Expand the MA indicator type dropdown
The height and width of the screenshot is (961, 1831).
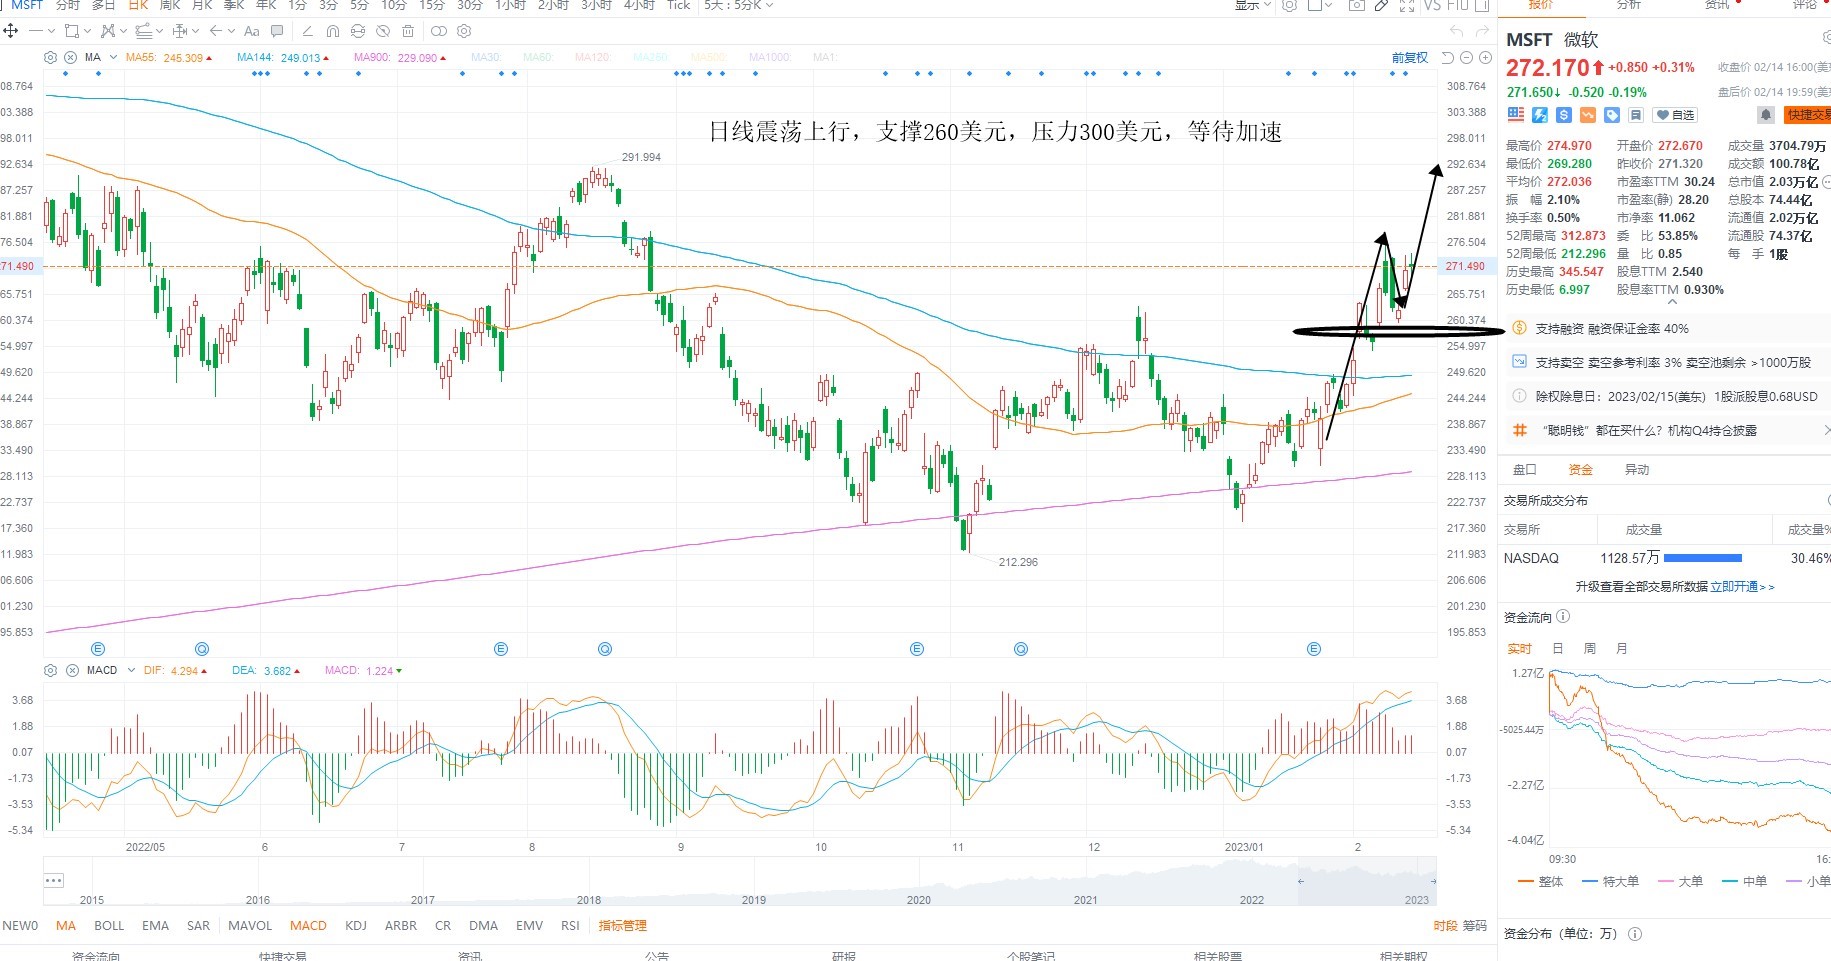tap(113, 57)
